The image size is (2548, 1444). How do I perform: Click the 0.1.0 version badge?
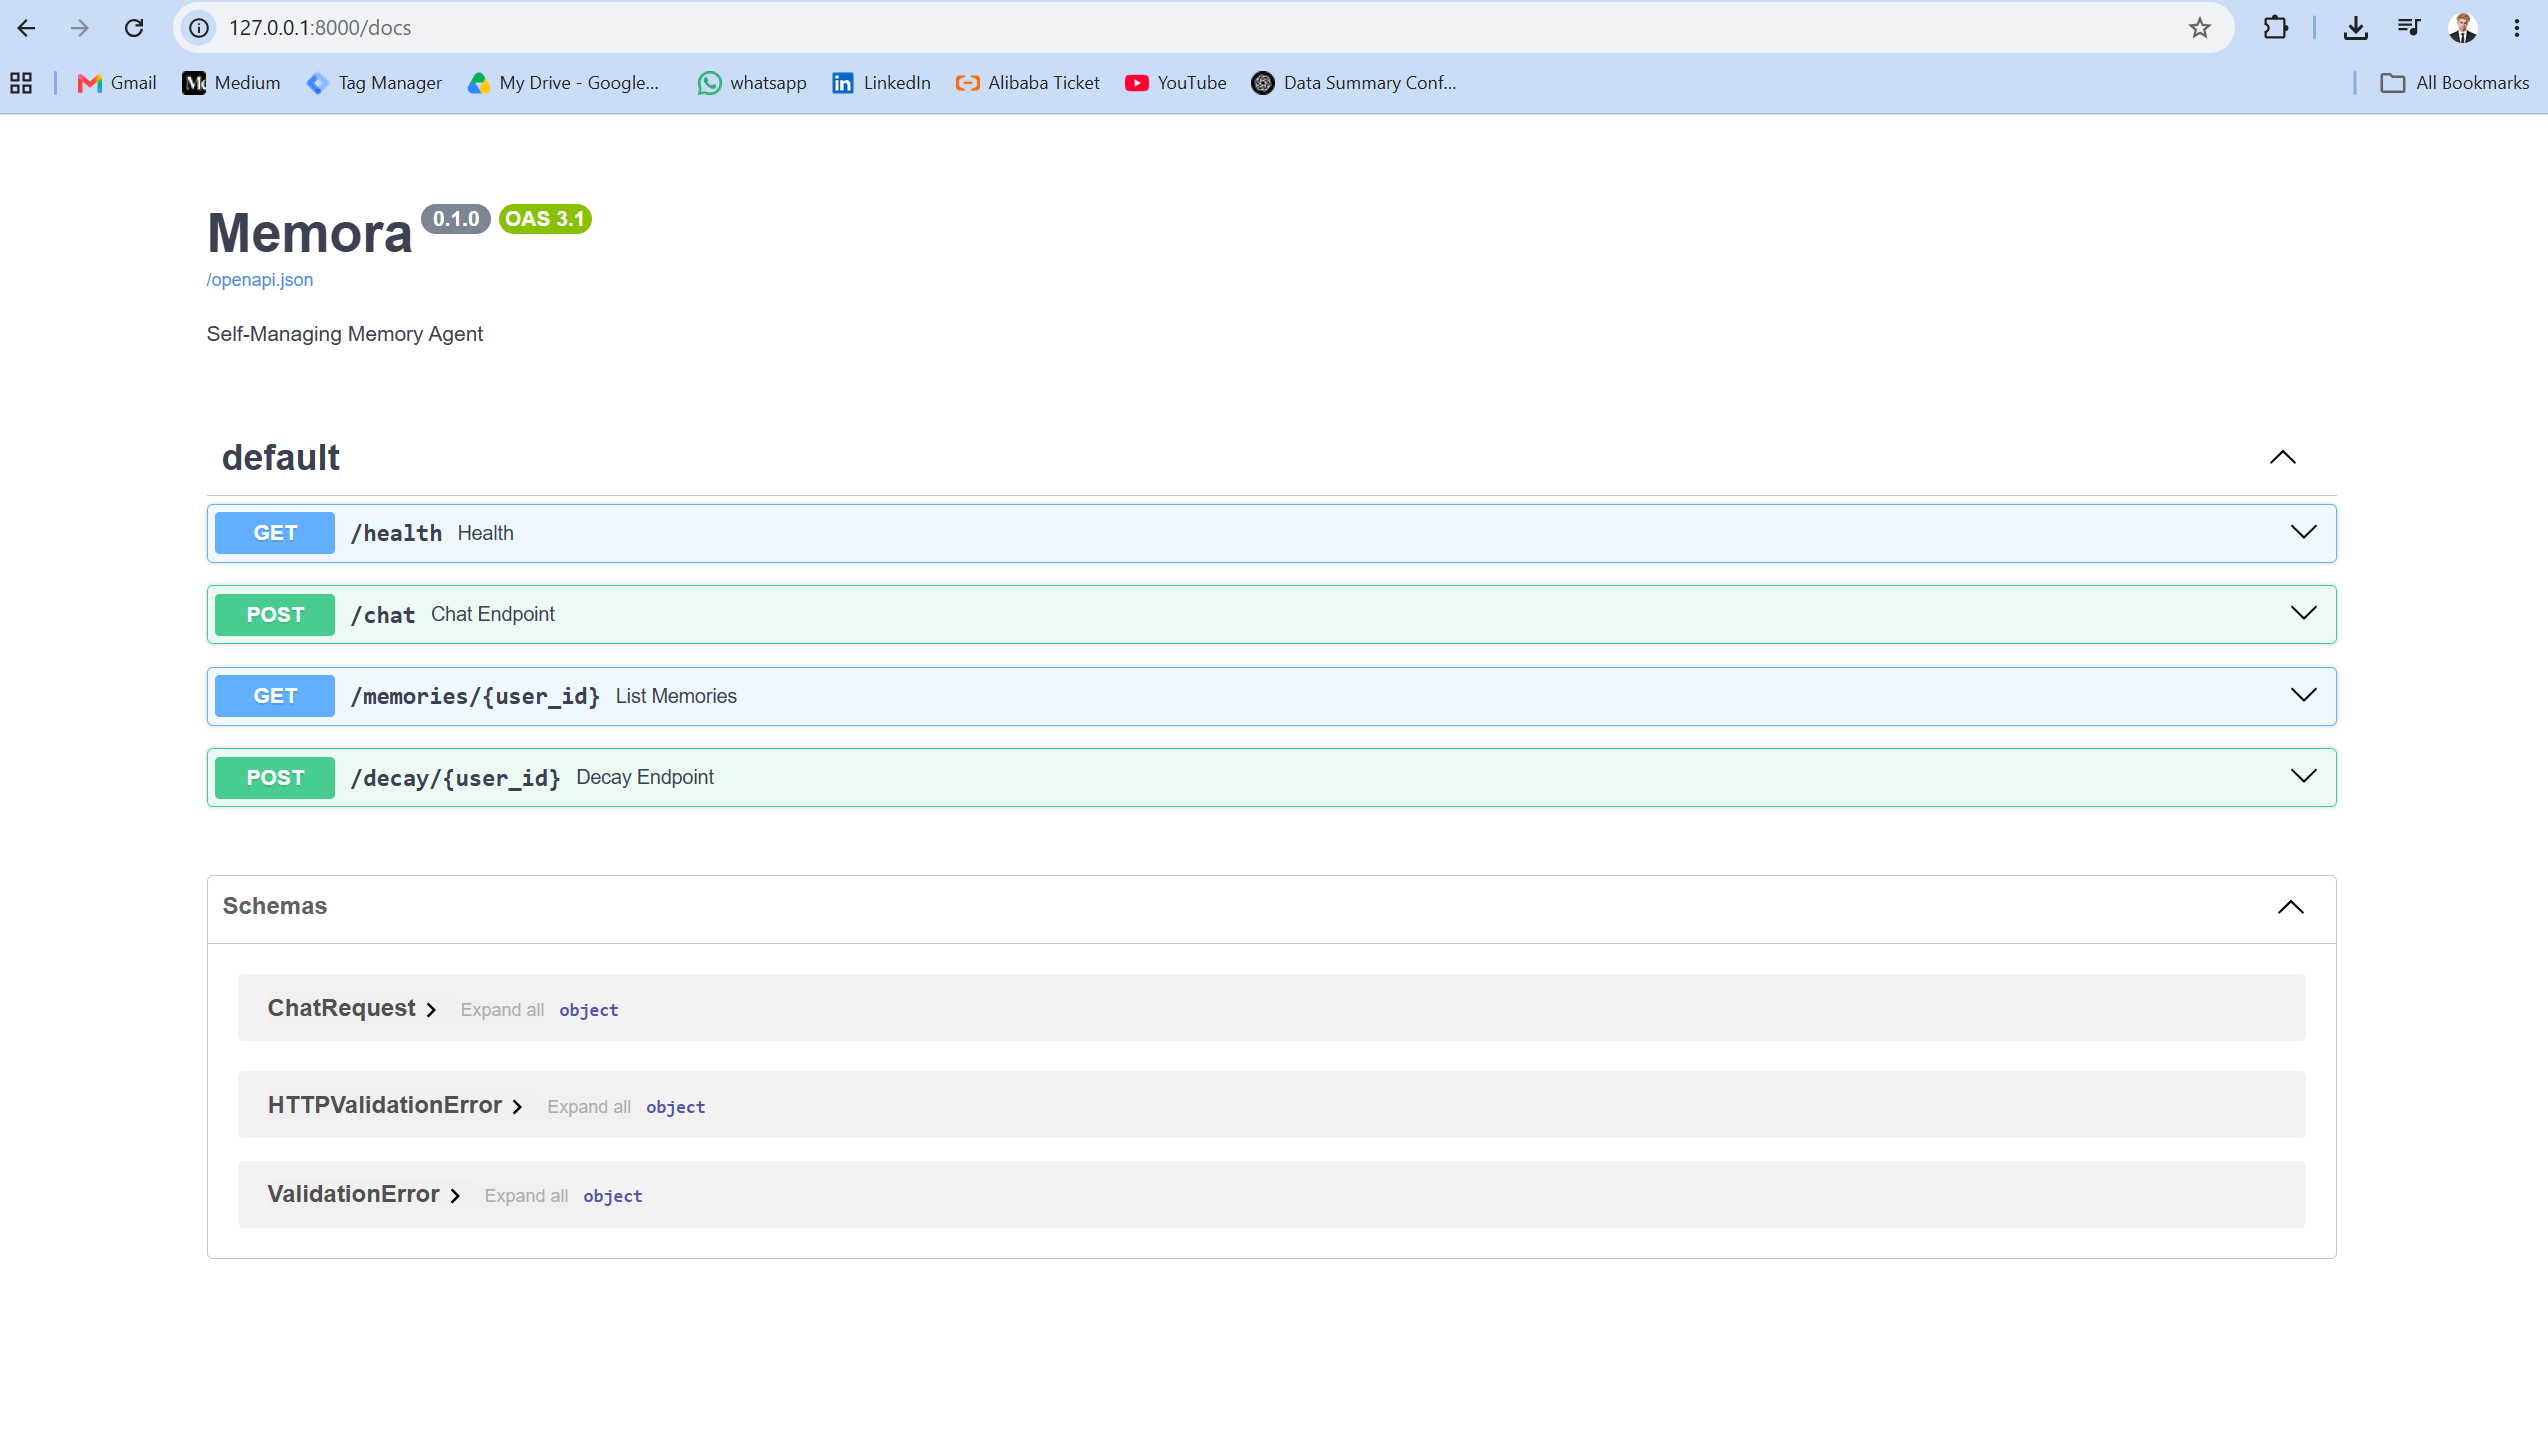(x=456, y=219)
